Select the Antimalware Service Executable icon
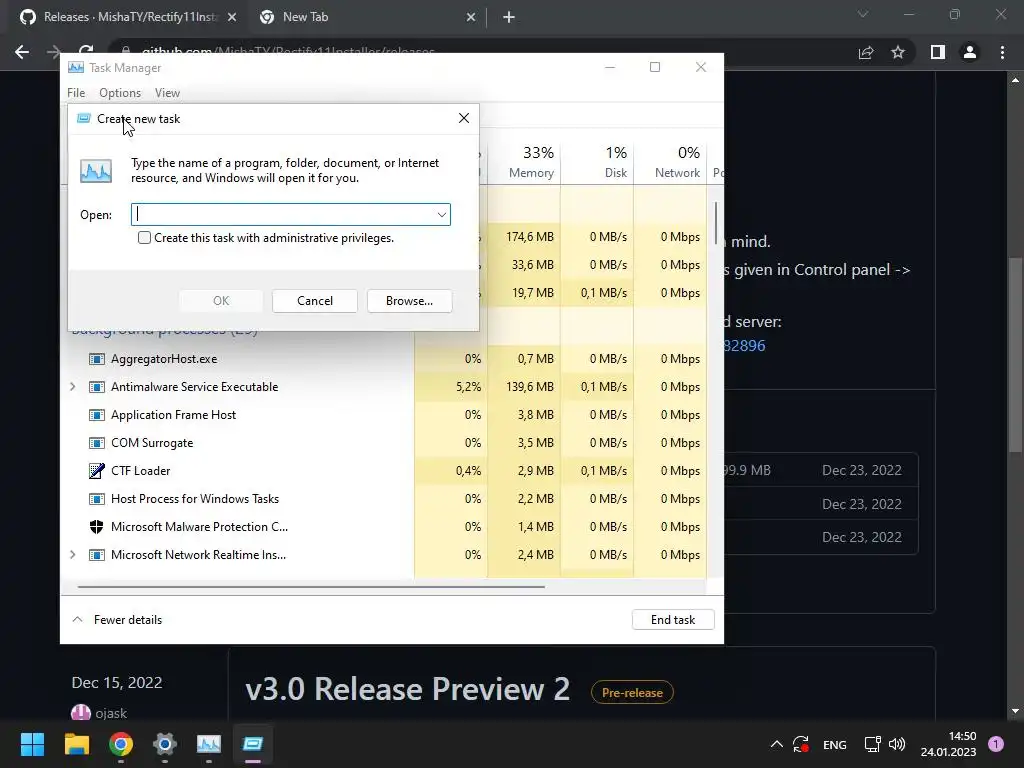Image resolution: width=1024 pixels, height=768 pixels. tap(97, 387)
